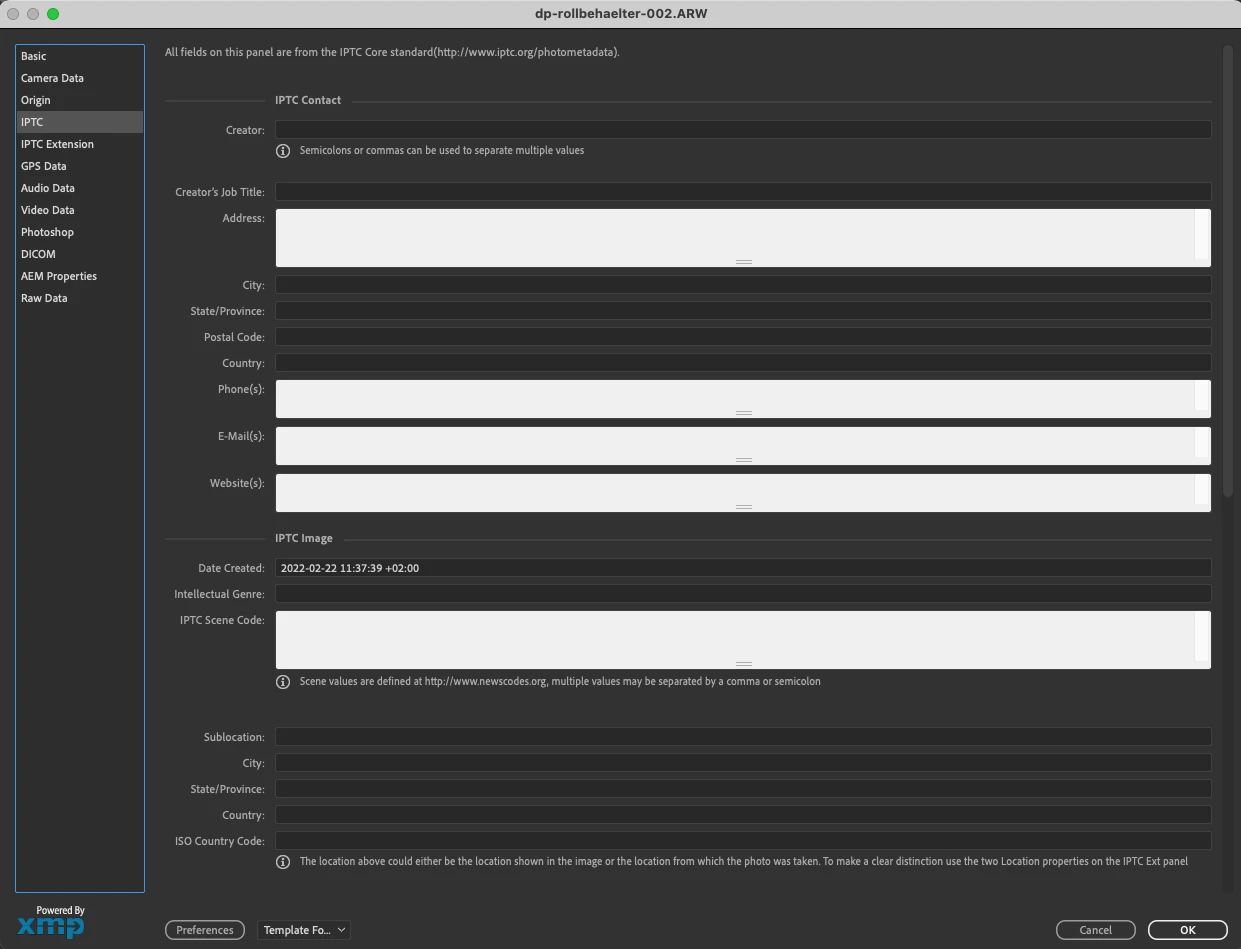
Task: Switch to GPS Data panel
Action: pyautogui.click(x=80, y=166)
